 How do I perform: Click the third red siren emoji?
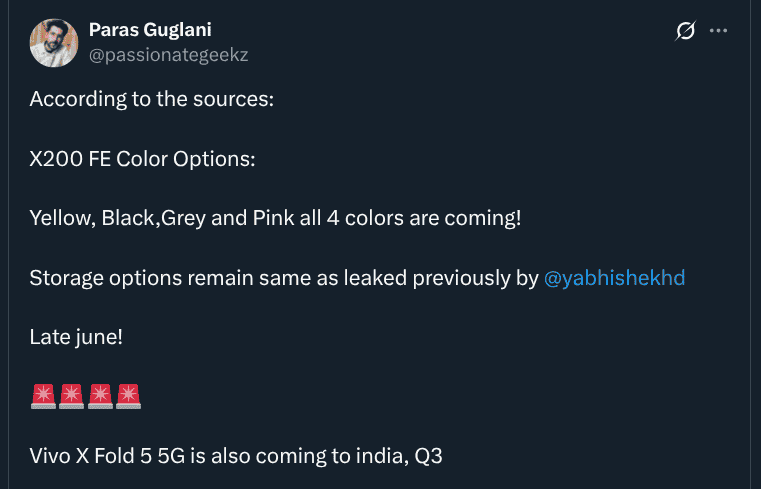click(100, 396)
